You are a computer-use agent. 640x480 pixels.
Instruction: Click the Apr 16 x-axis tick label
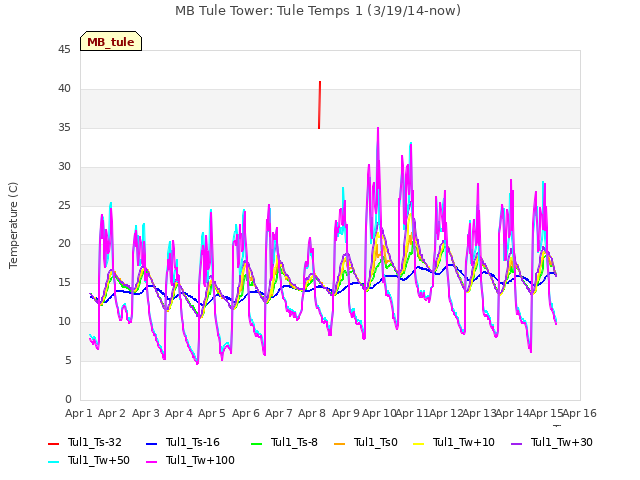(x=580, y=413)
